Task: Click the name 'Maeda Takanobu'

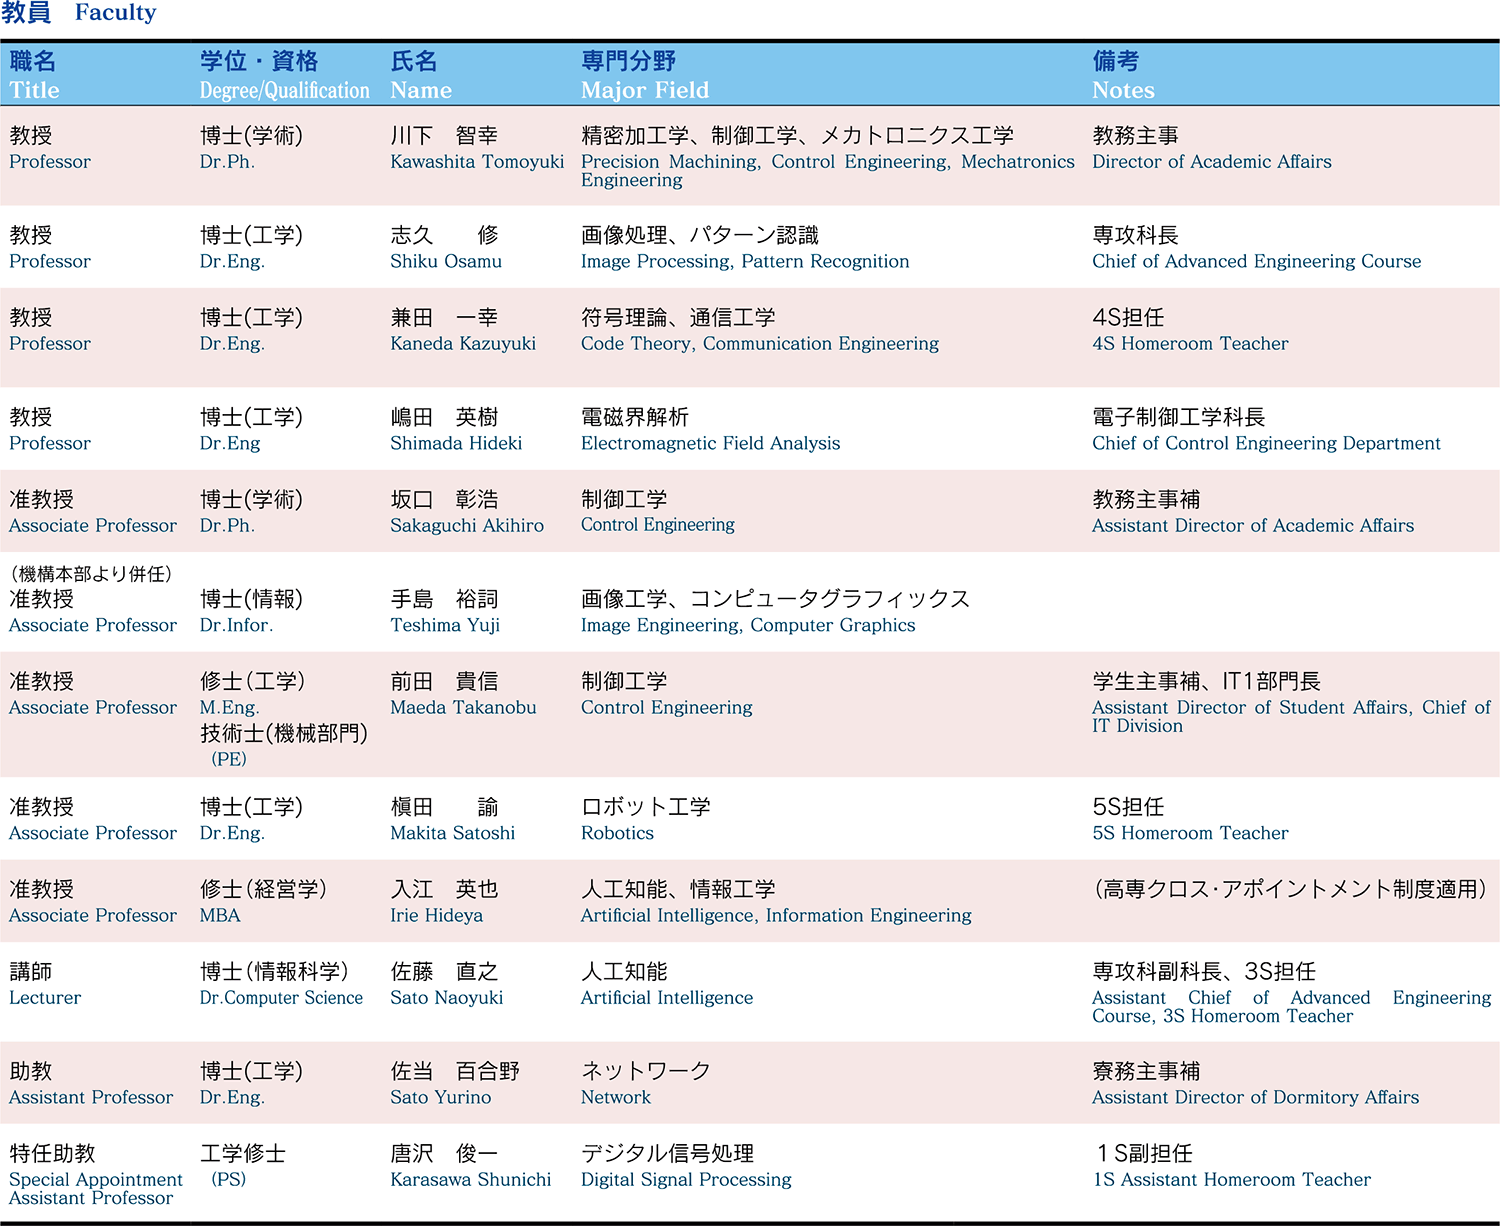Action: point(463,707)
